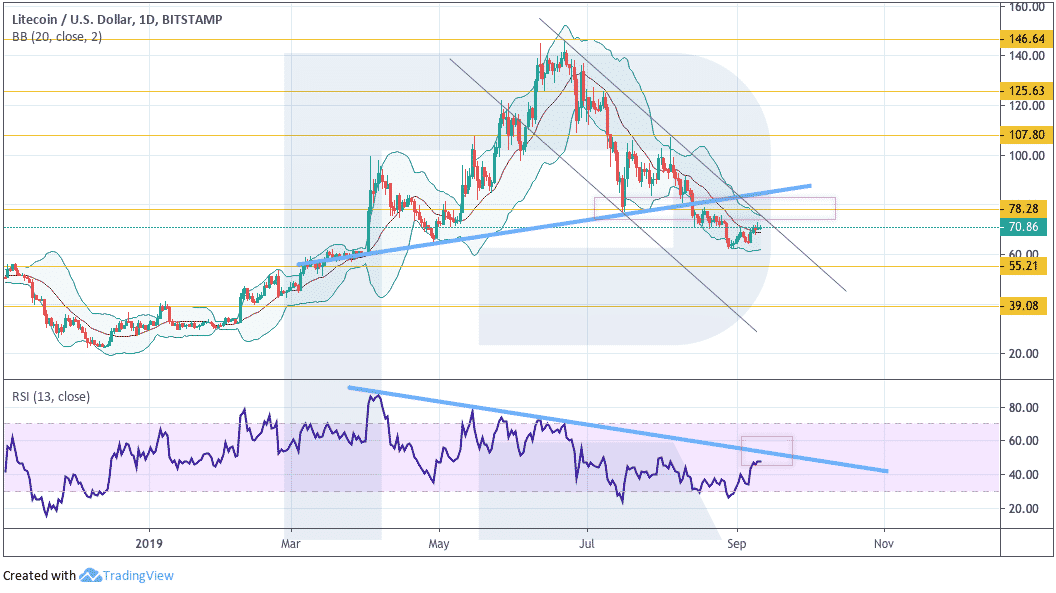Viewport: 1056px width, 593px height.
Task: Click the 107.80 price level label
Action: pos(1026,135)
